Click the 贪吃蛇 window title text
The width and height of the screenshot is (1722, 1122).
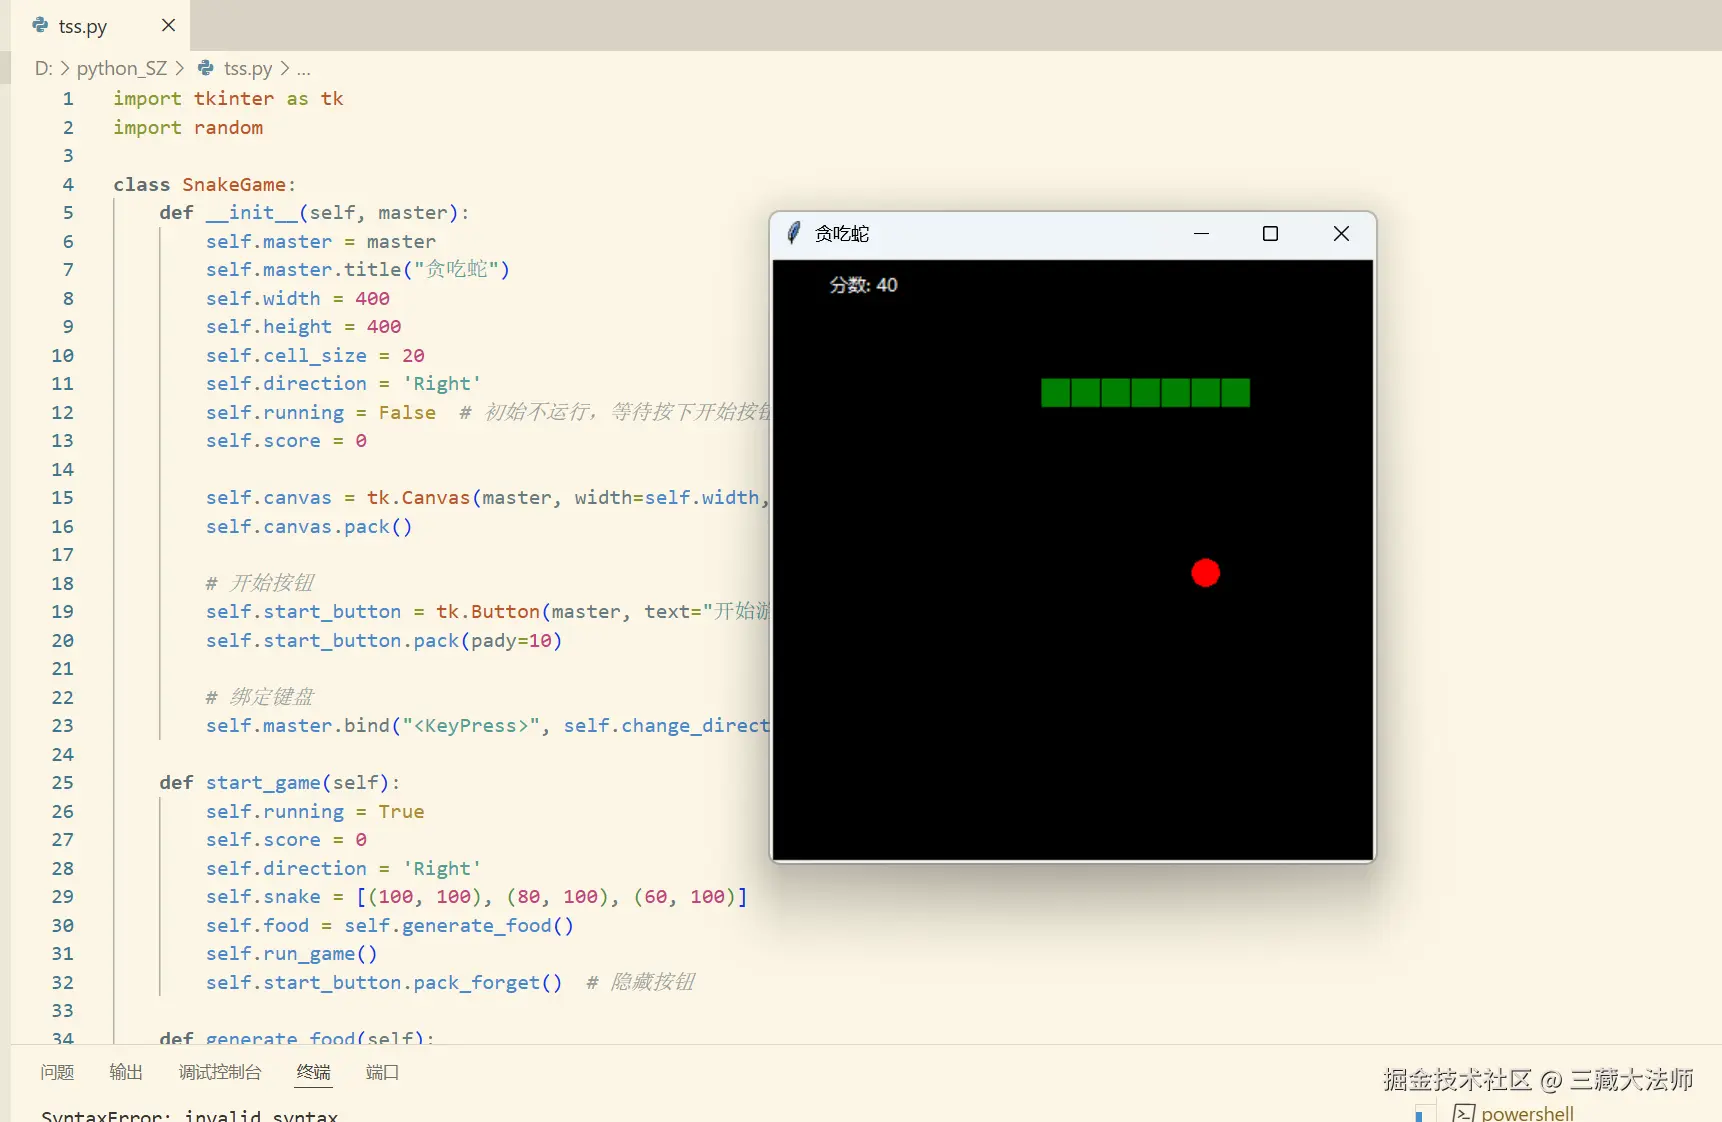coord(842,233)
